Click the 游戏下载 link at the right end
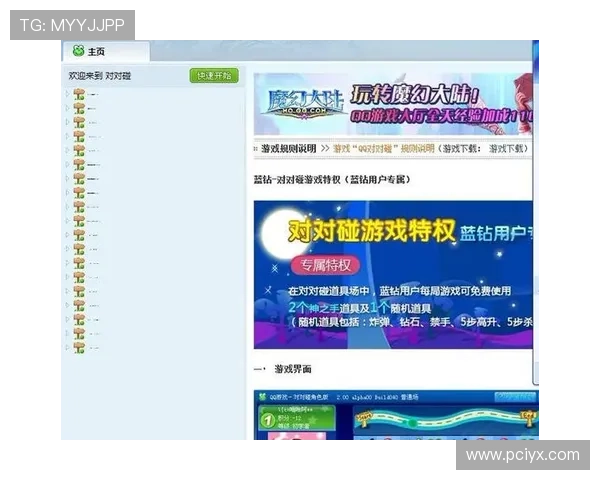The image size is (600, 480). click(x=506, y=149)
